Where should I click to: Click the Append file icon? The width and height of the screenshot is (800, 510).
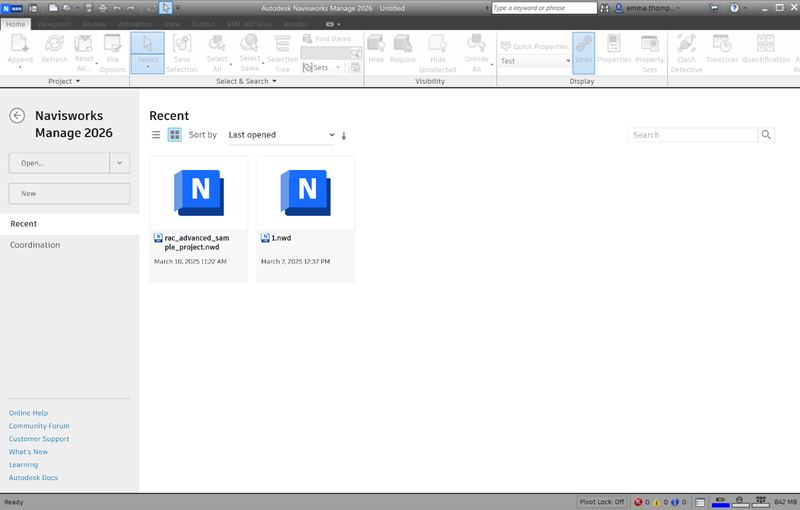click(x=20, y=44)
